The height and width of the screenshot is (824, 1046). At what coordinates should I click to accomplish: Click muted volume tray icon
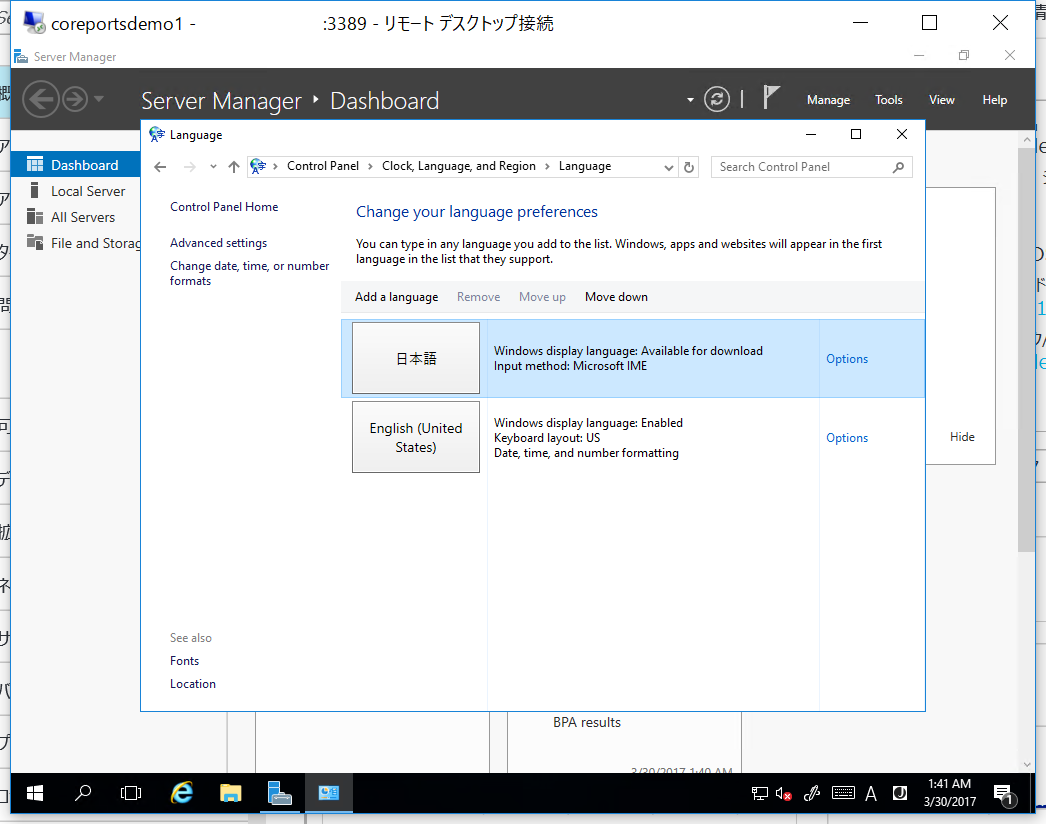point(784,793)
